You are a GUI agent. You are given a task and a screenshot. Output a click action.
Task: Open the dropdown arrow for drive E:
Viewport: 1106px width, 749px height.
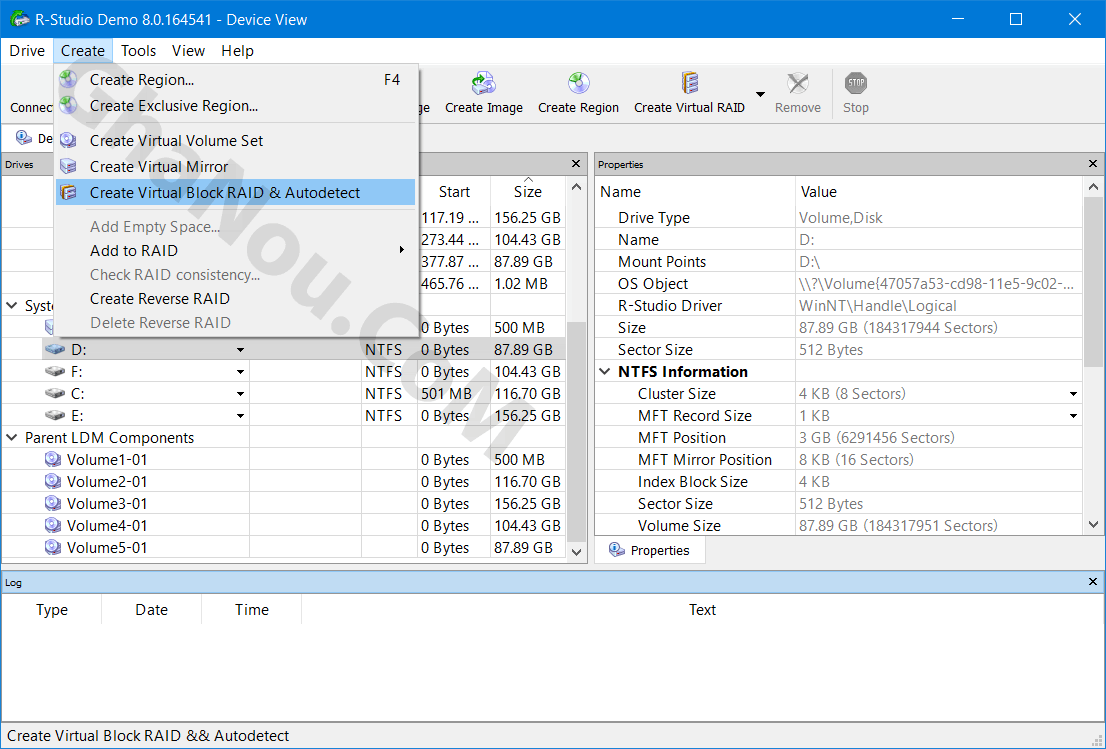click(241, 416)
